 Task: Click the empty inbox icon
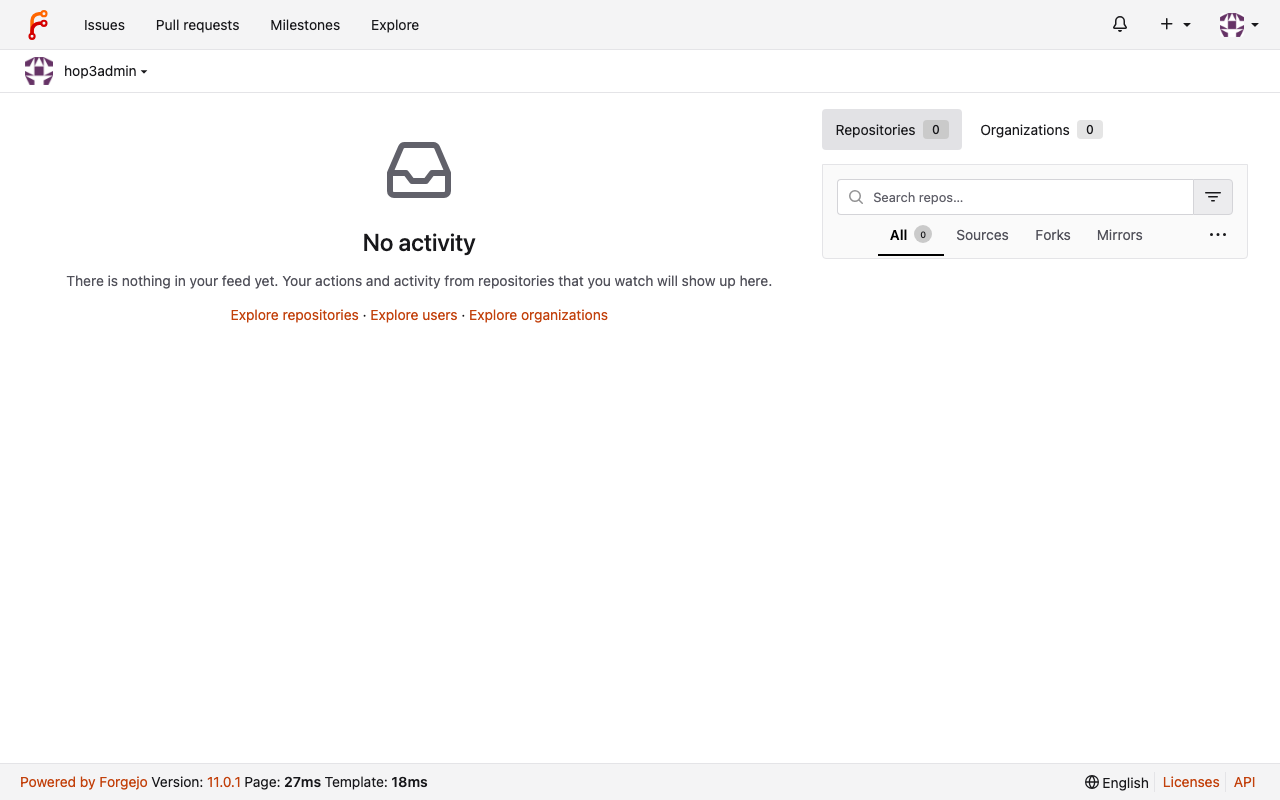tap(419, 170)
